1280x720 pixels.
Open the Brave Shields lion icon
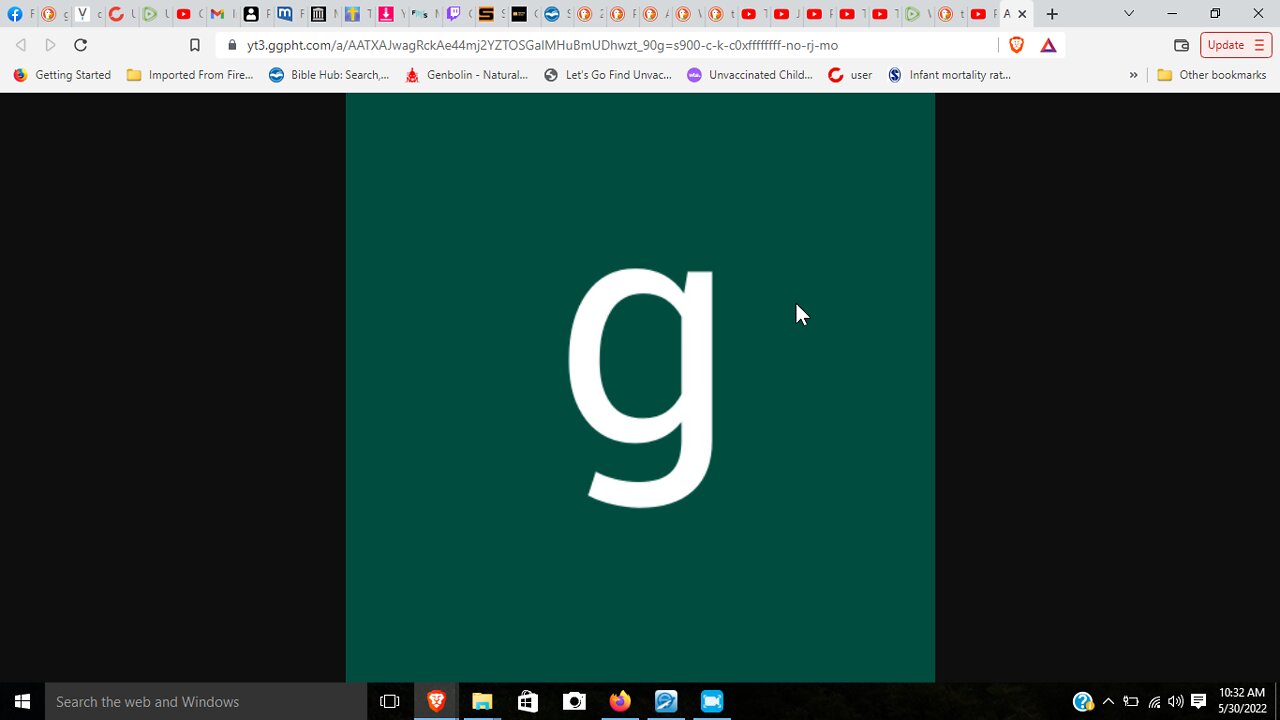1017,45
